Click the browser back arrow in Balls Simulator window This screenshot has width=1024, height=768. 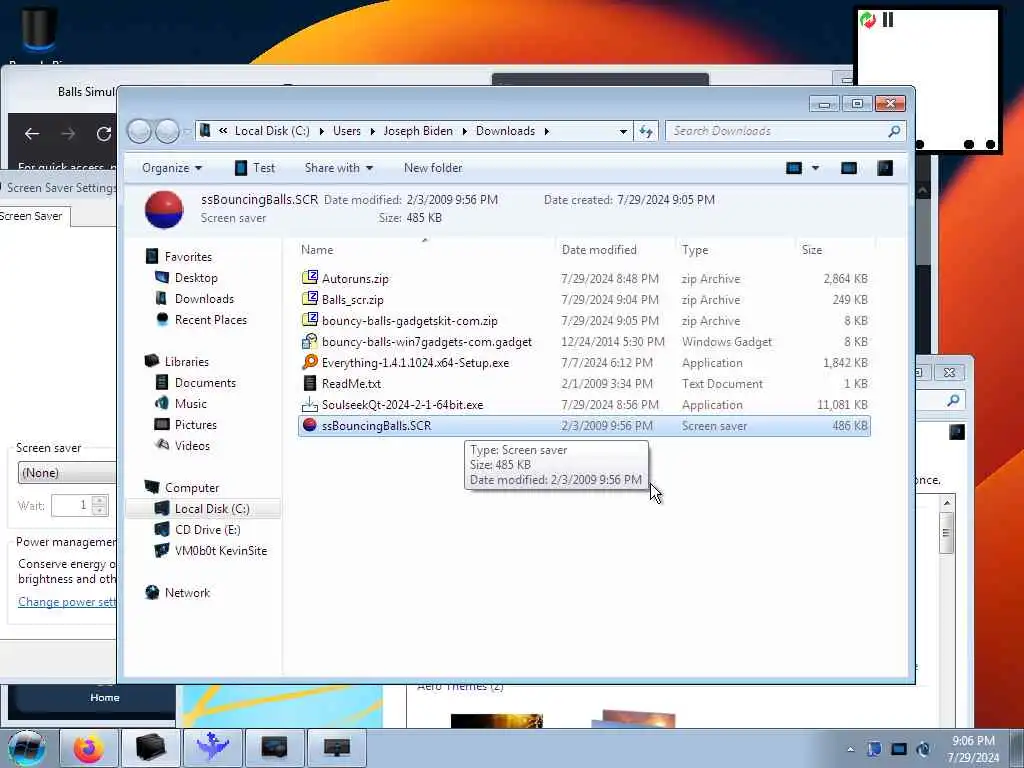point(31,135)
